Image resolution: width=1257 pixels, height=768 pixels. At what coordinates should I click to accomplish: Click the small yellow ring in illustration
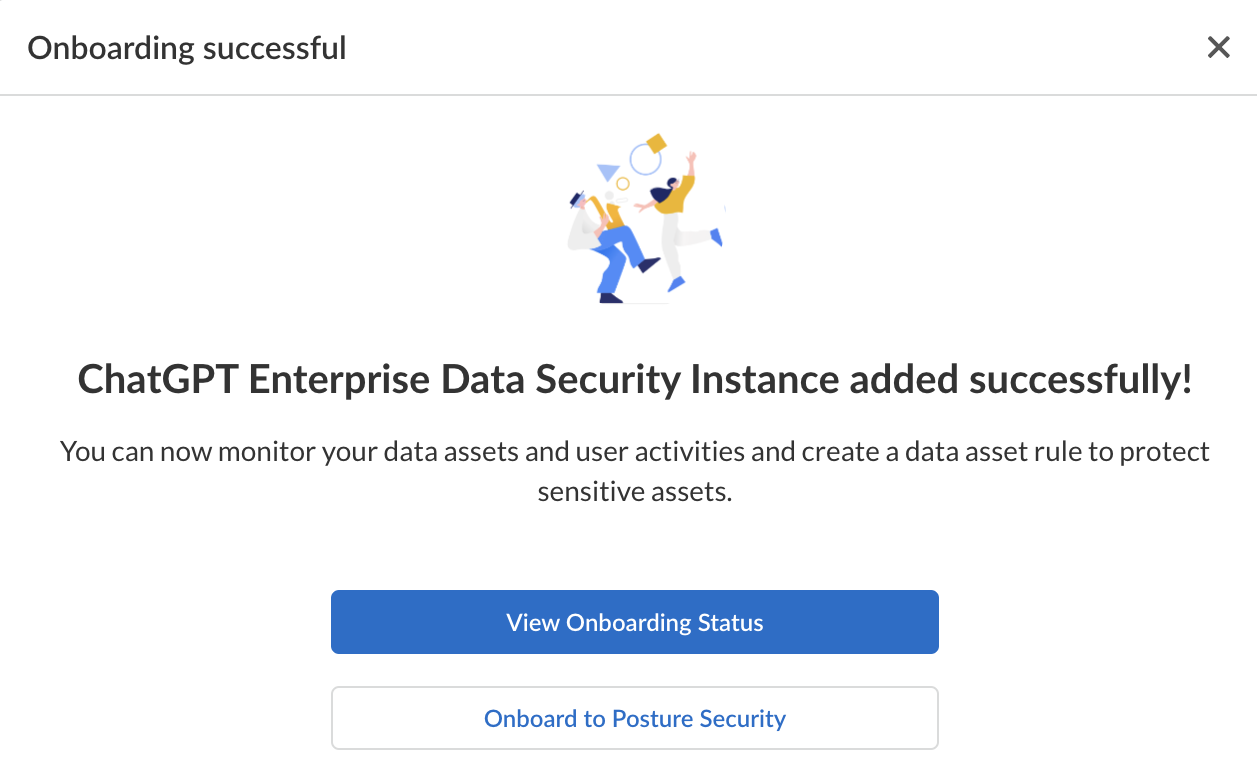[x=622, y=184]
